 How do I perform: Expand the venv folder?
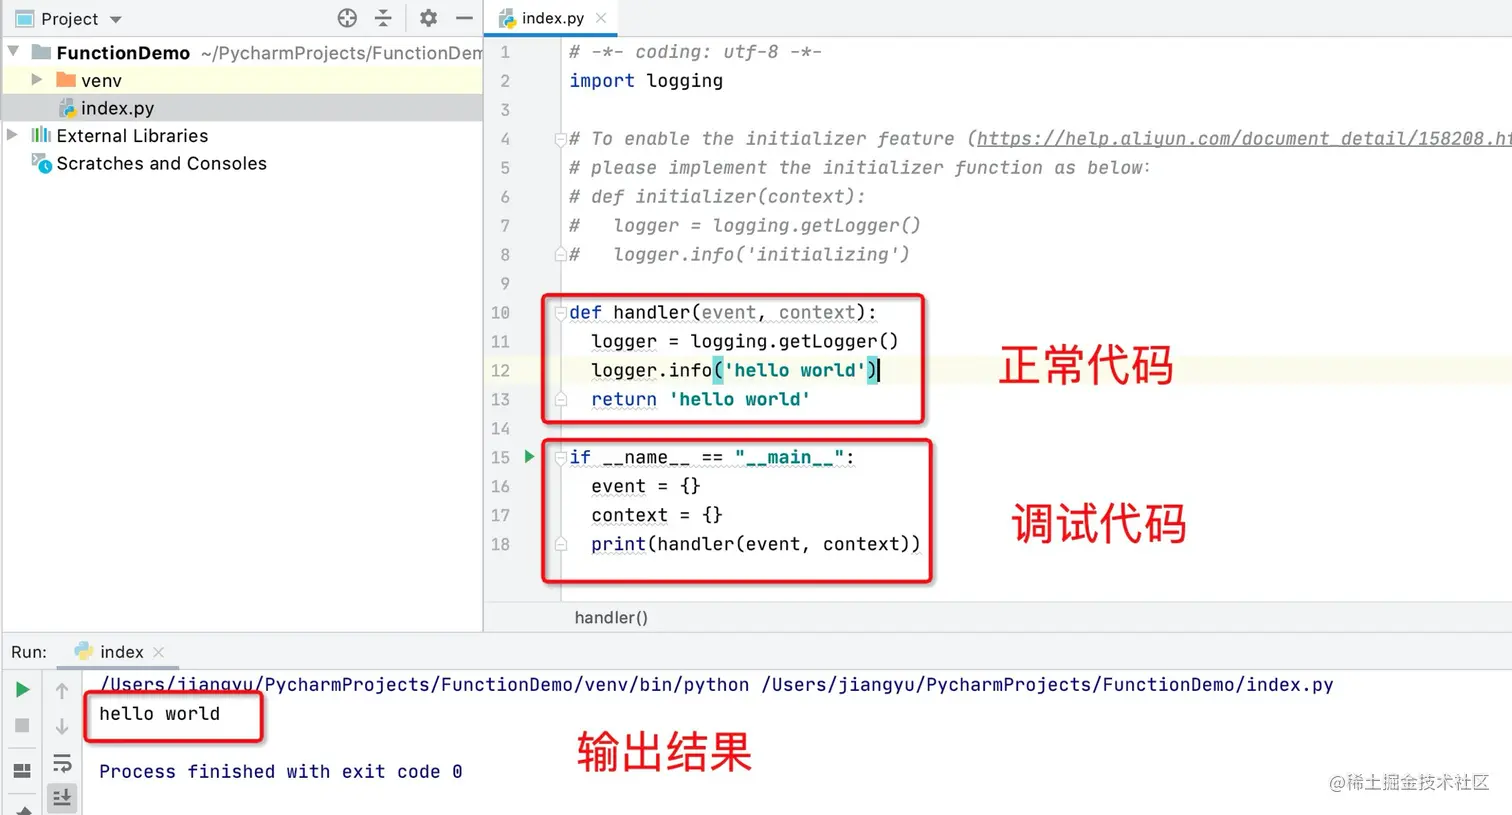pos(36,79)
